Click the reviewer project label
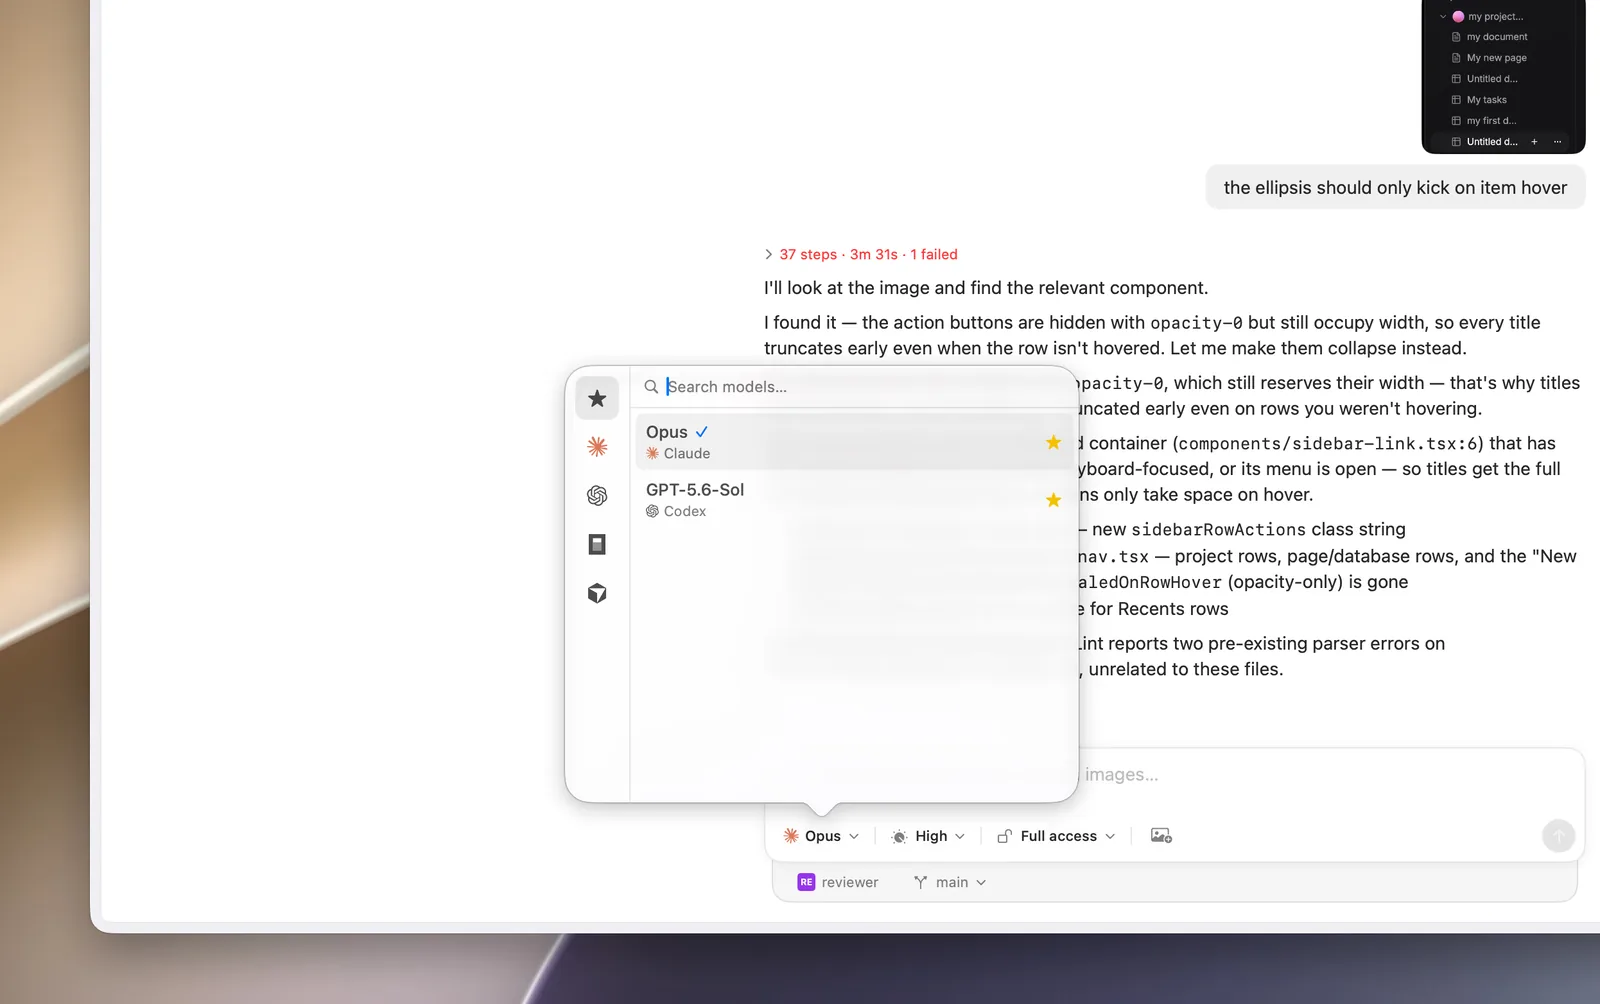 pyautogui.click(x=849, y=882)
